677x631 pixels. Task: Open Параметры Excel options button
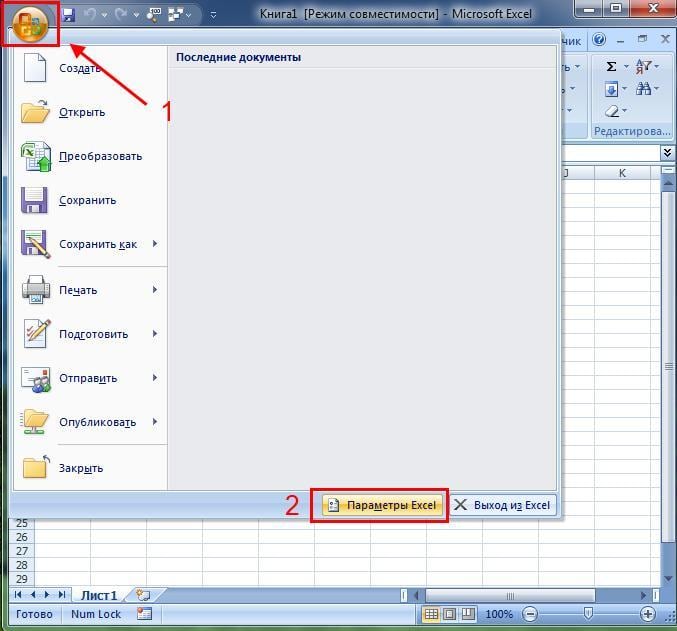(x=384, y=505)
